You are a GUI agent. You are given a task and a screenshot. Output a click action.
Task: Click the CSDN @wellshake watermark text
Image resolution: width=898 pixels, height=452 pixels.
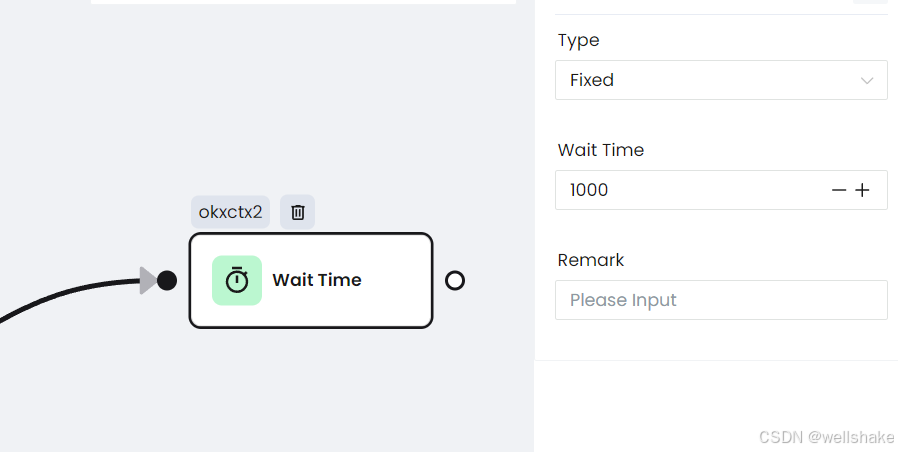tap(826, 437)
